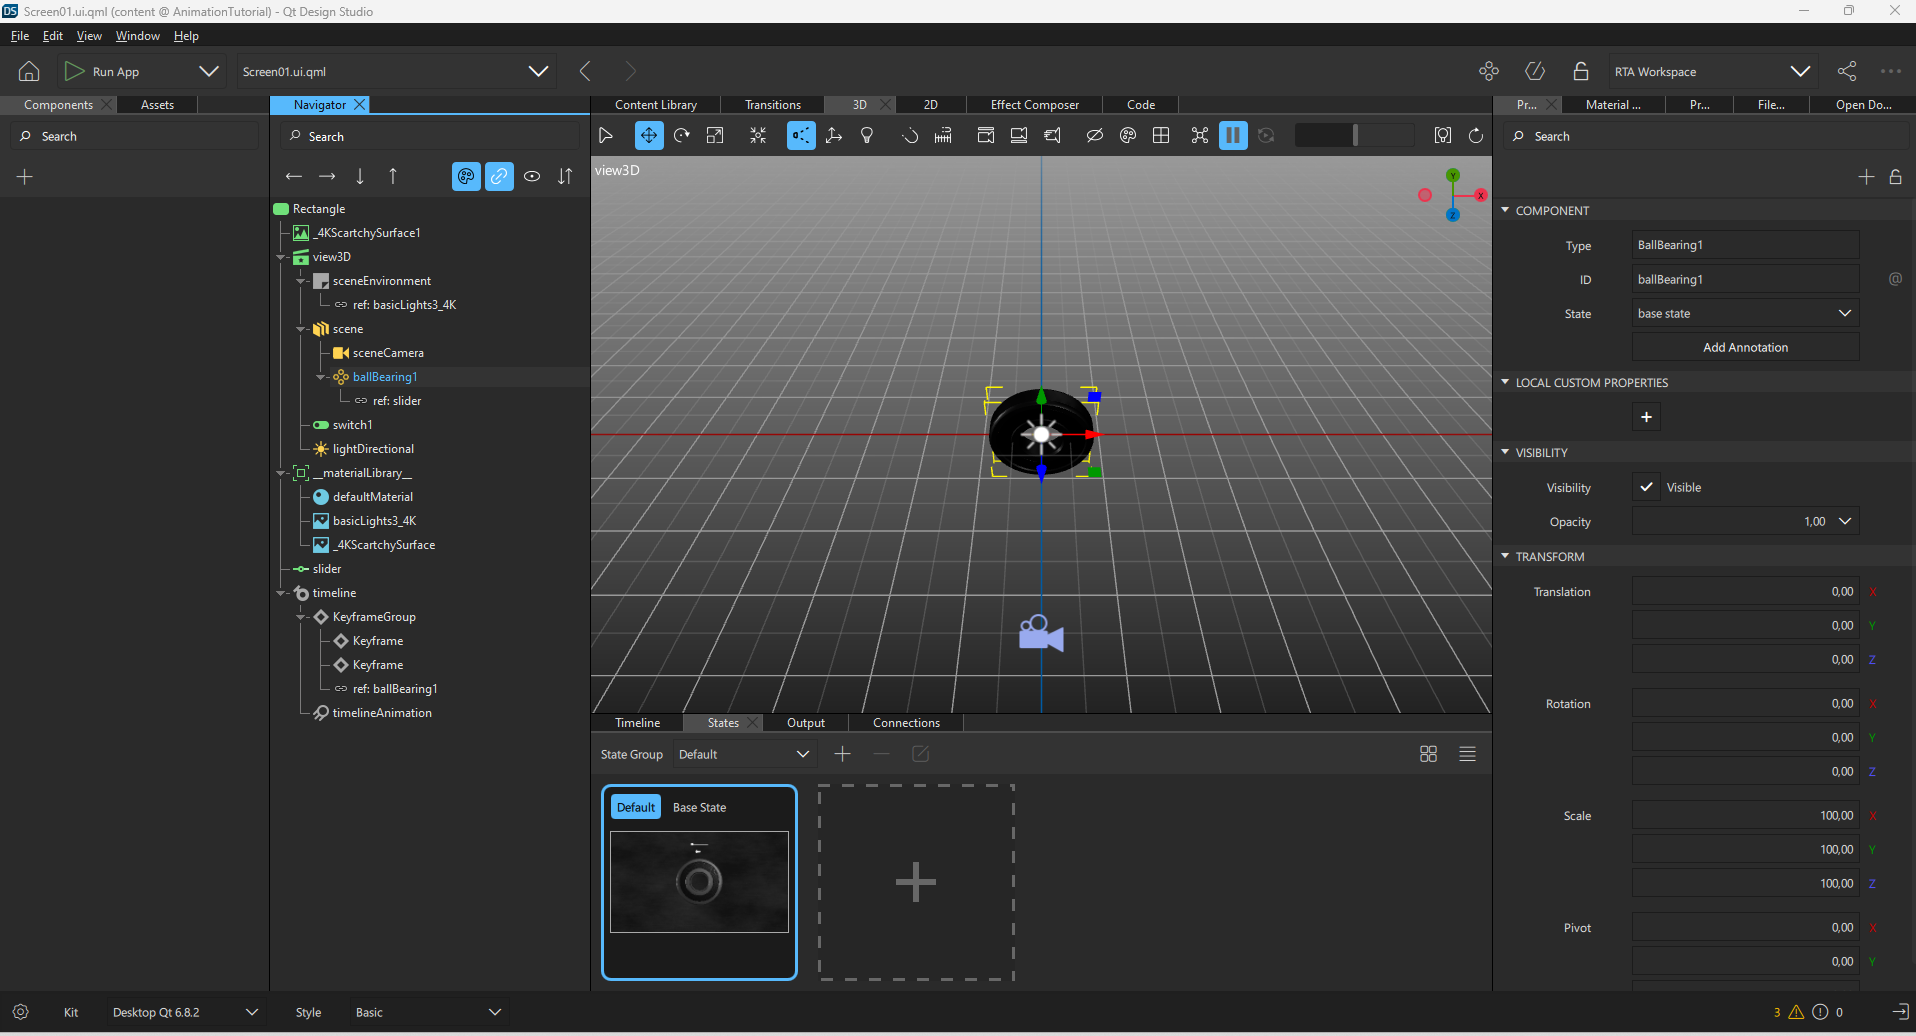This screenshot has height=1036, width=1916.
Task: Toggle the eye visibility filter in Navigator
Action: point(532,177)
